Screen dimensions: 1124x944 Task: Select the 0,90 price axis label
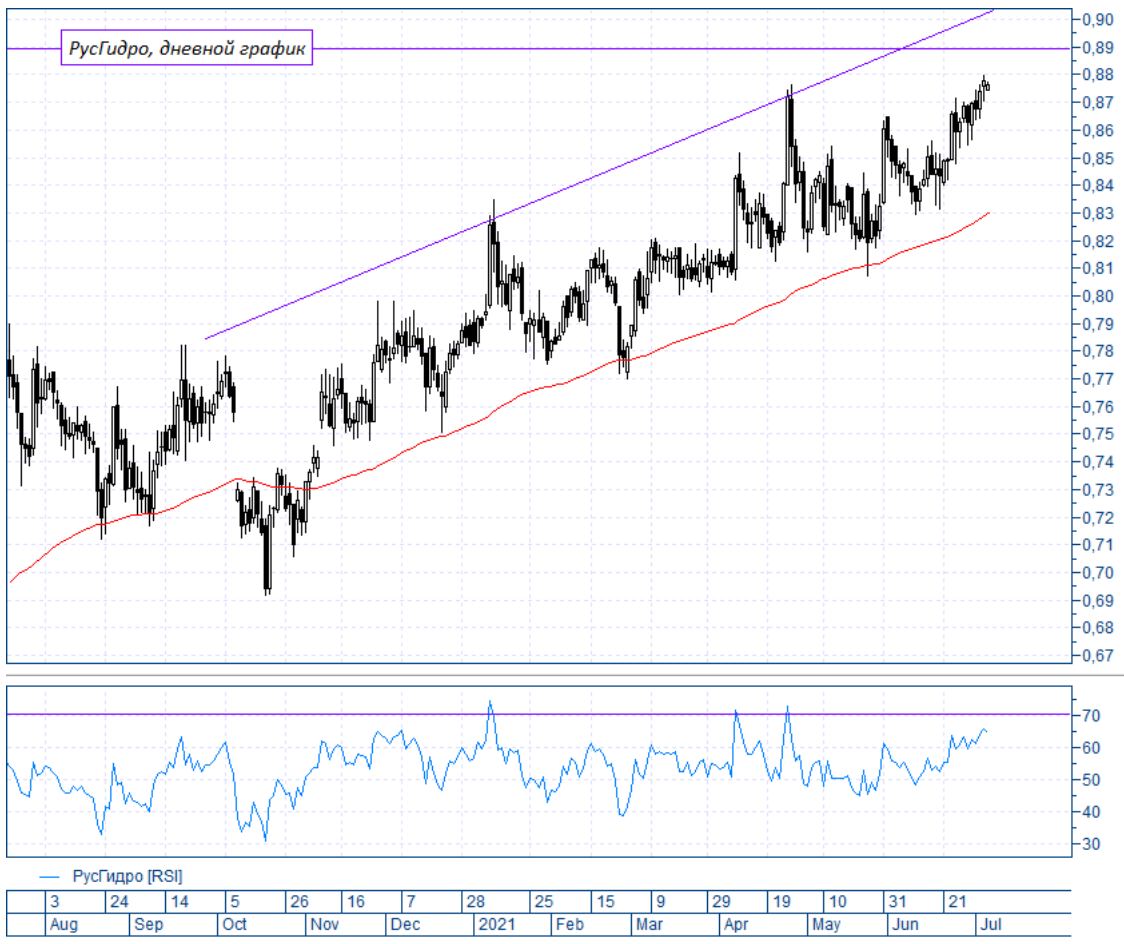[1097, 19]
